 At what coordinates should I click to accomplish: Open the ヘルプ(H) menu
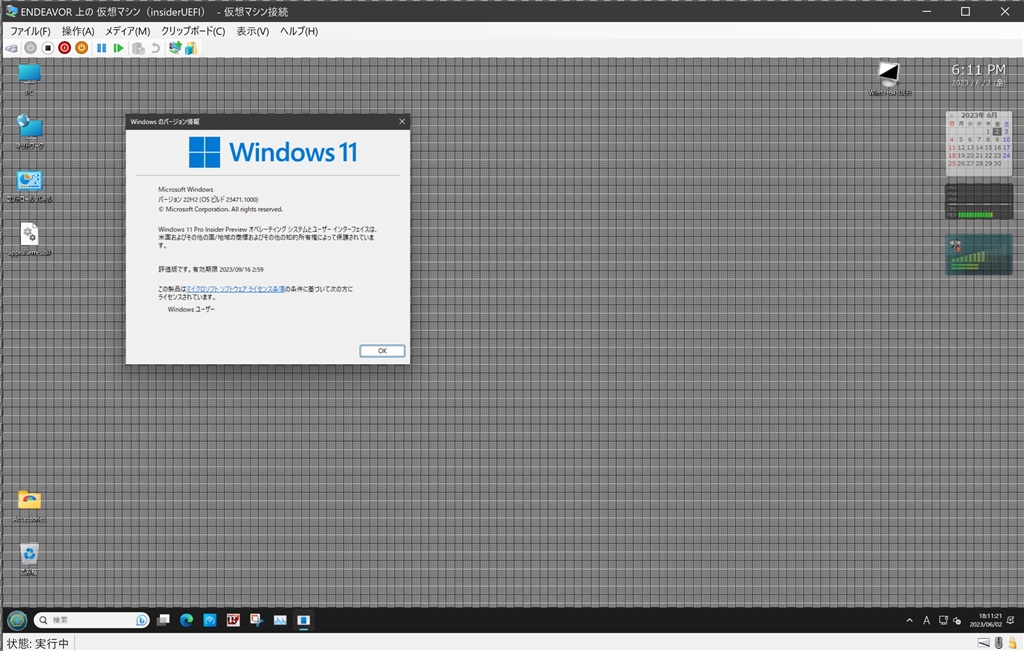click(x=298, y=31)
